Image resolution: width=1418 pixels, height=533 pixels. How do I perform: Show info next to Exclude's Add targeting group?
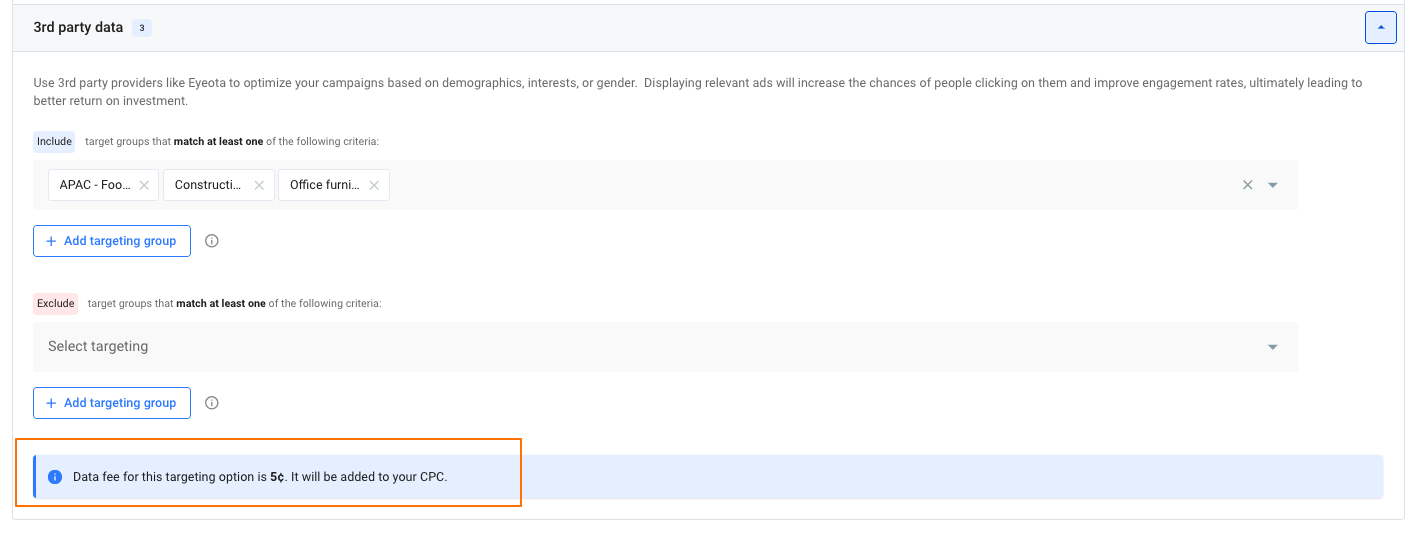coord(212,403)
